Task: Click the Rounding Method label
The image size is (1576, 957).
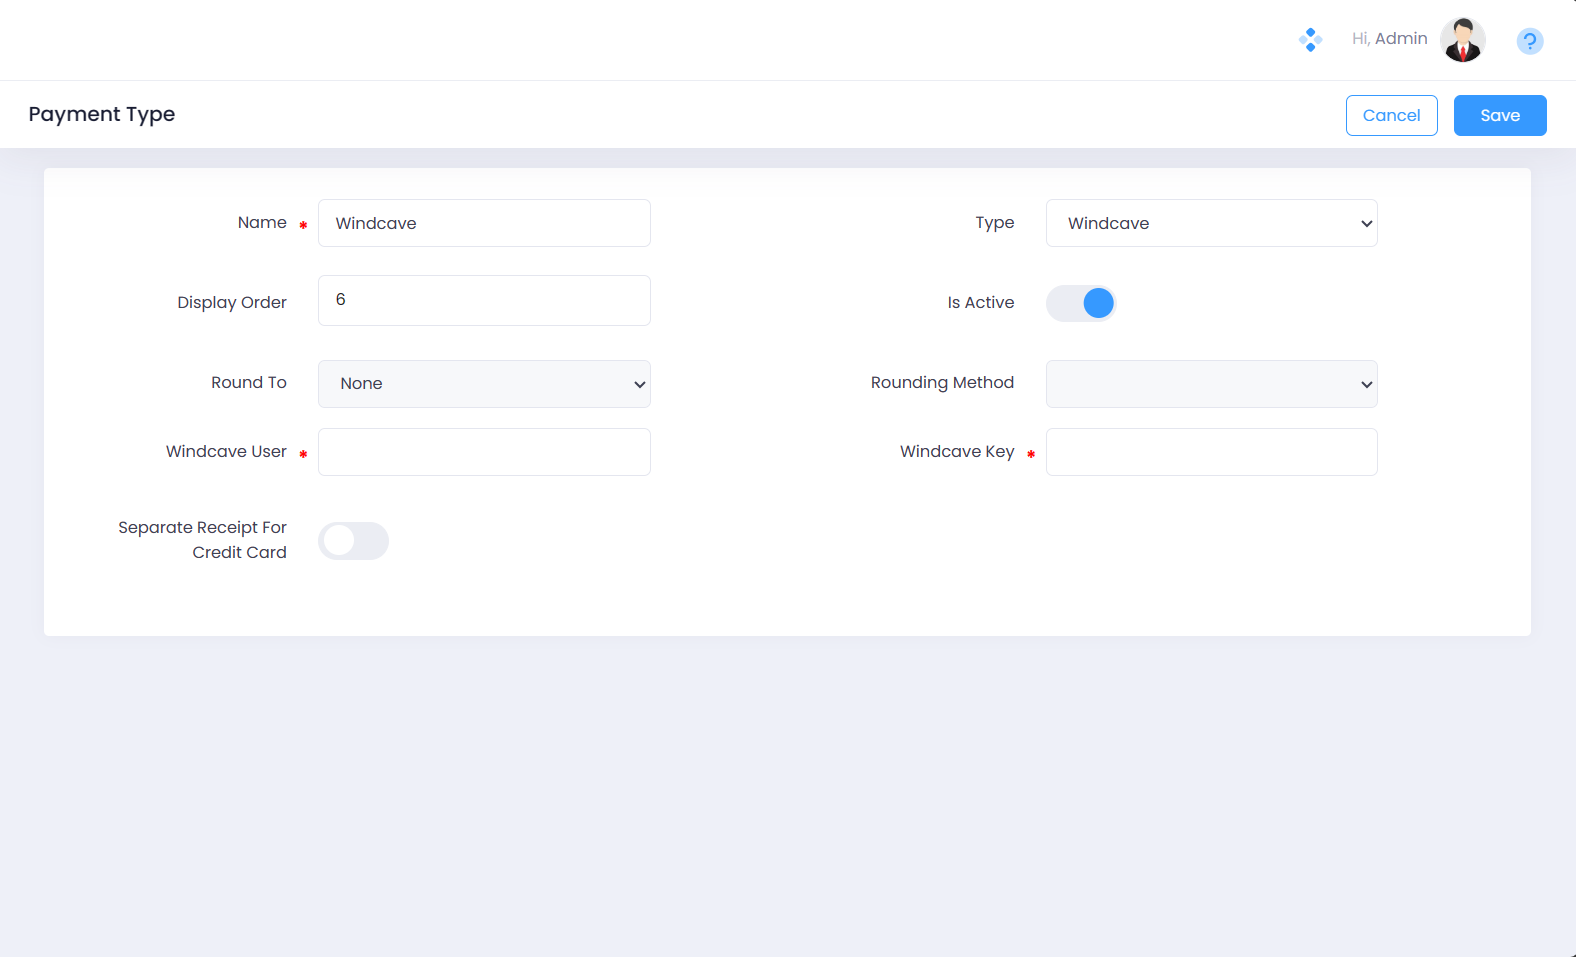Action: pyautogui.click(x=942, y=383)
